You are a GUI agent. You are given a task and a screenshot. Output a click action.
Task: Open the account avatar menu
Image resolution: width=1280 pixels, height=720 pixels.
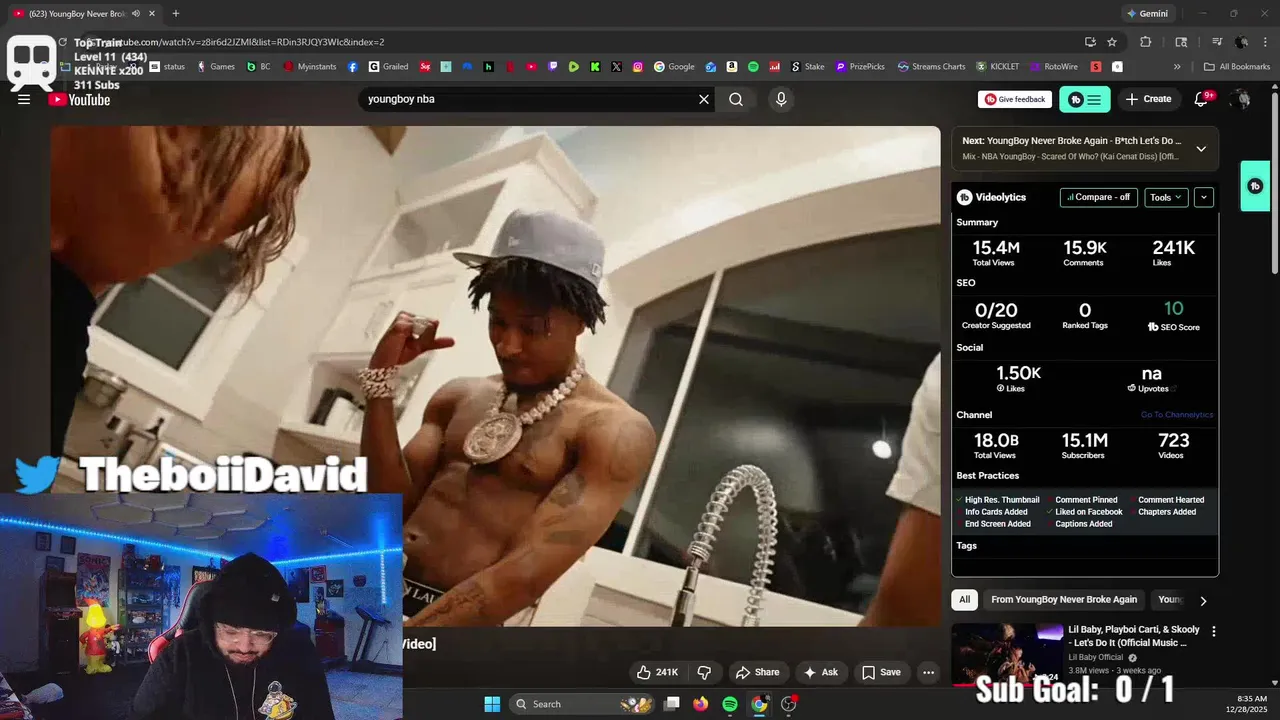point(1241,99)
